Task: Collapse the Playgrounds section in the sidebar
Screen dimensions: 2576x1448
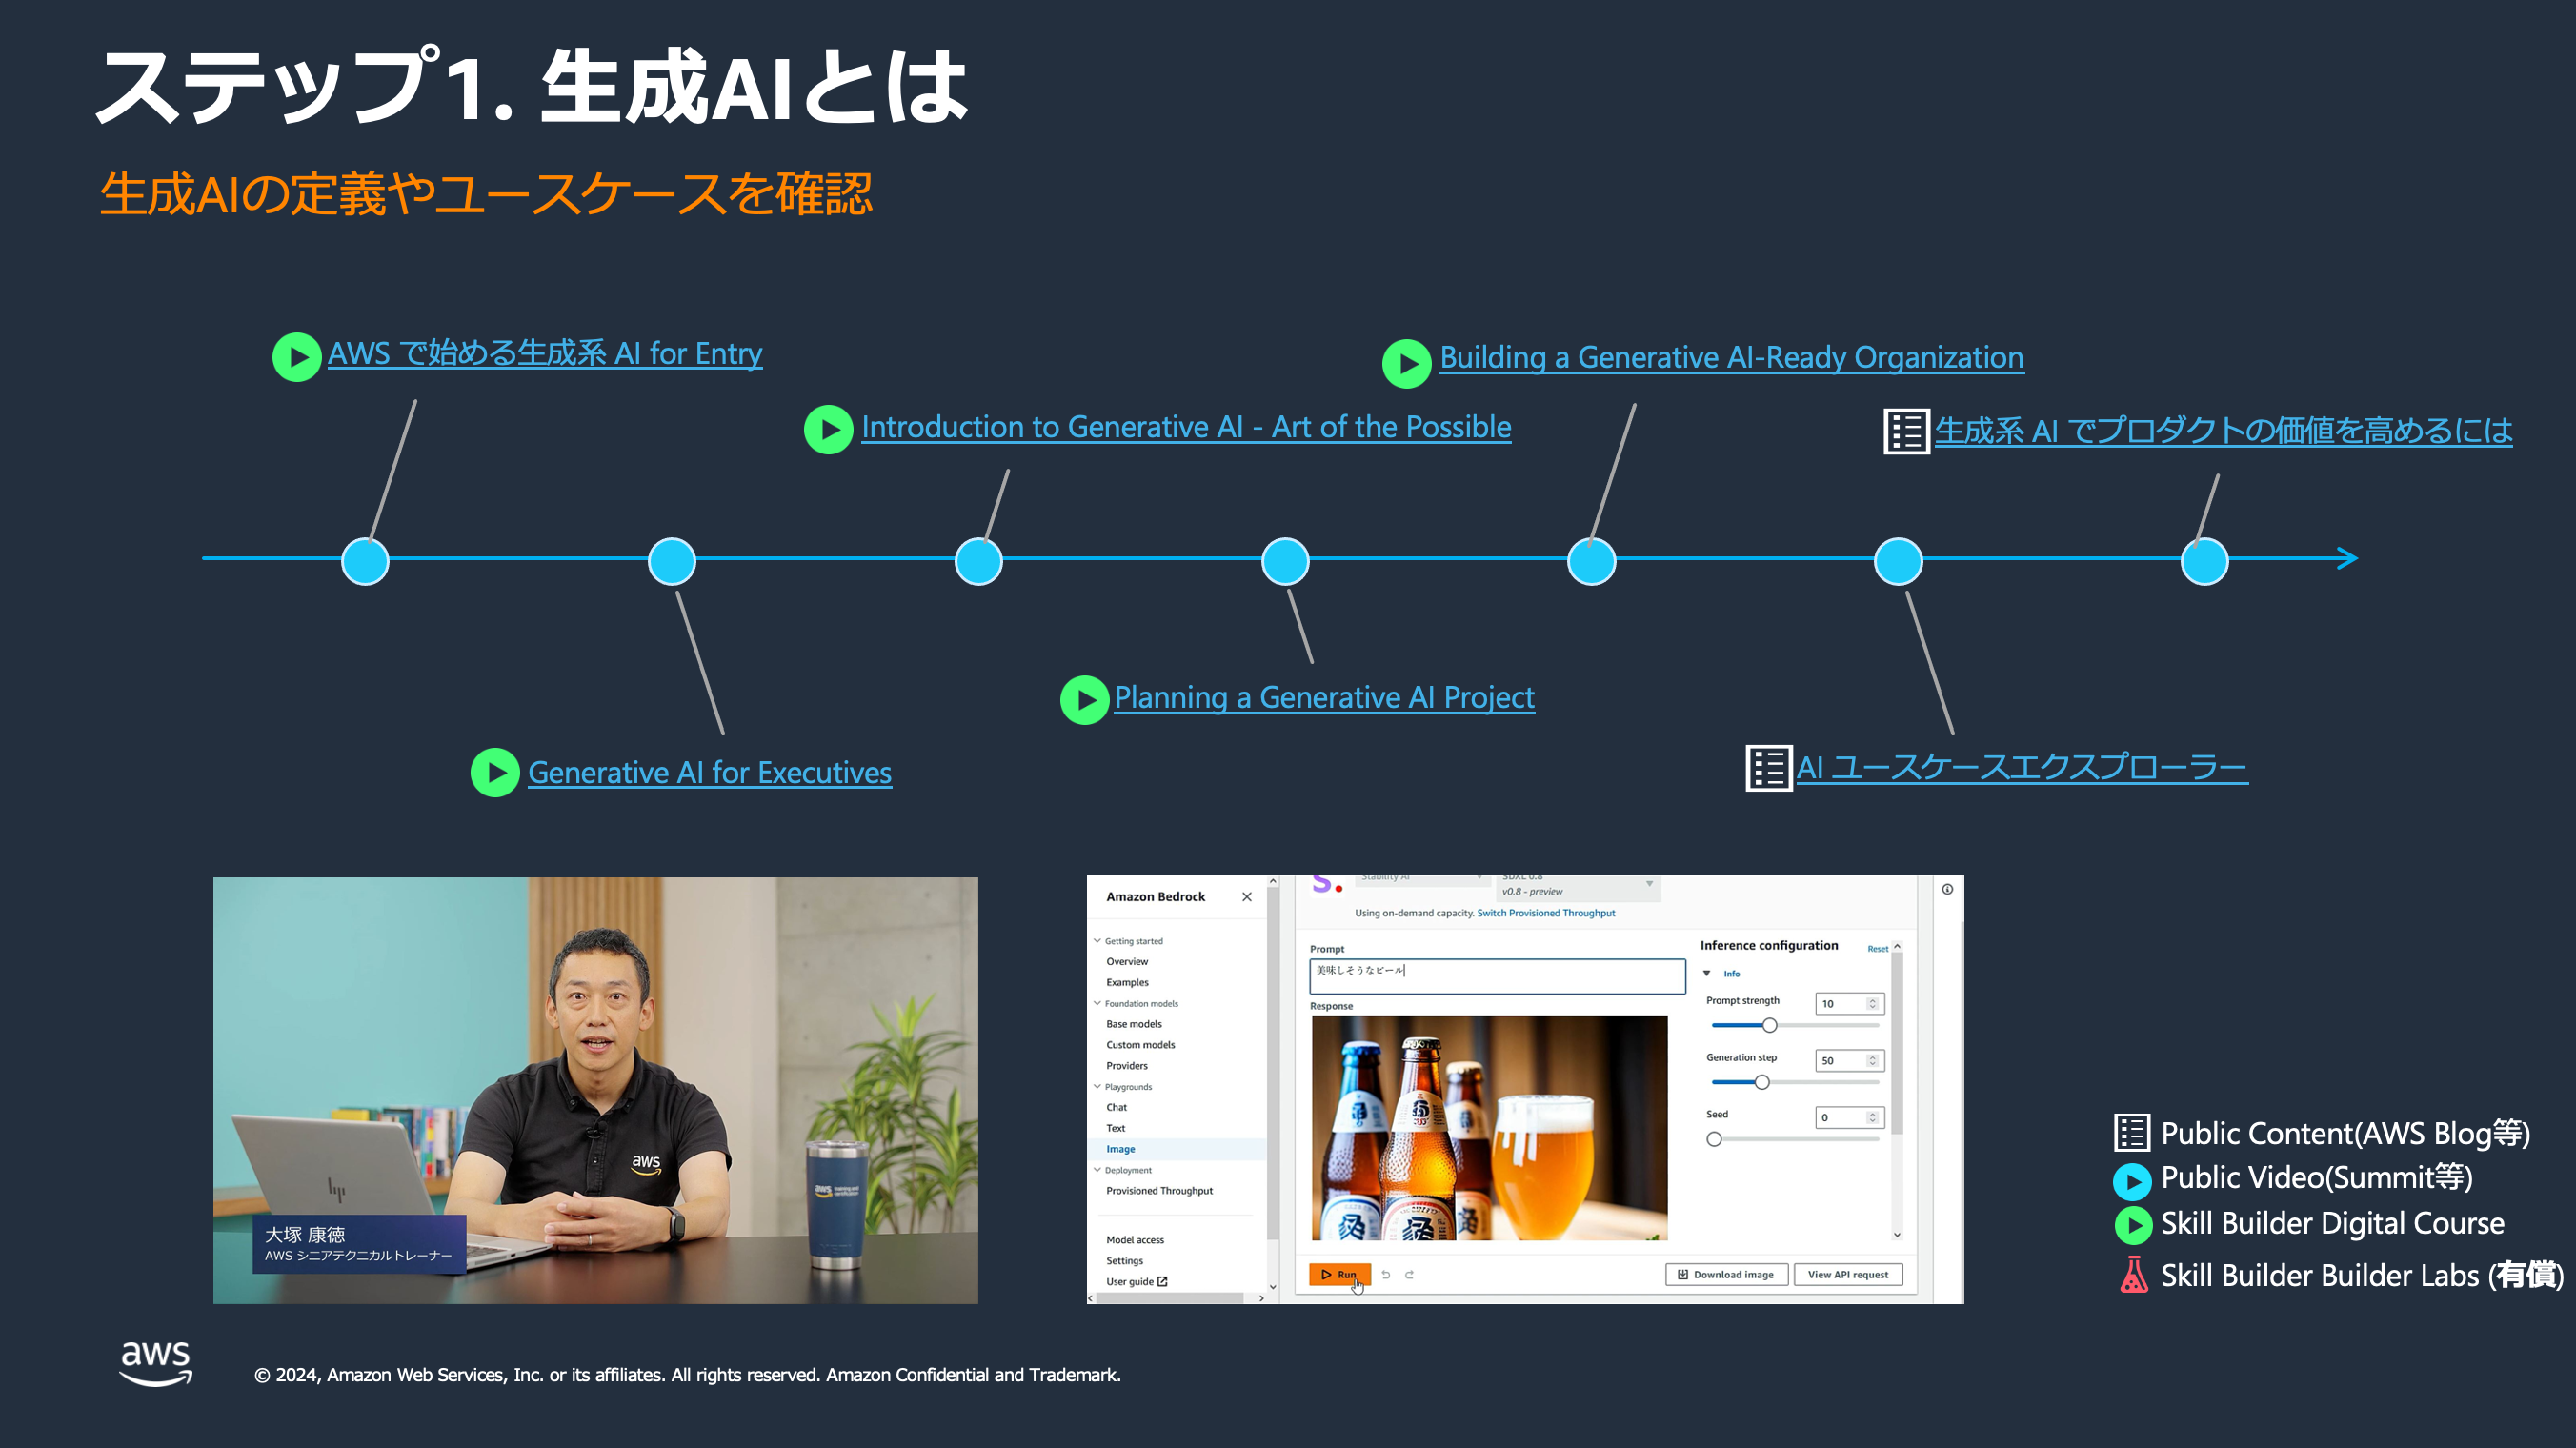Action: click(1097, 1087)
